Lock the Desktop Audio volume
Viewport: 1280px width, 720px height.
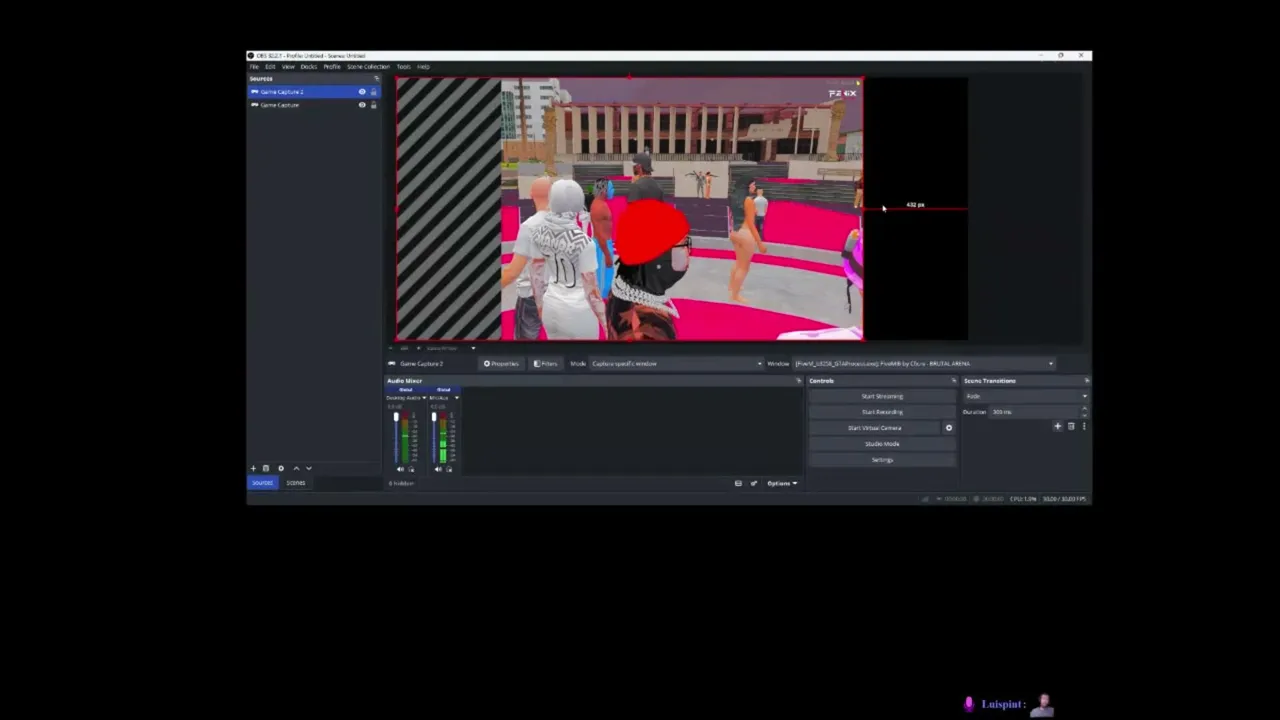(x=411, y=469)
